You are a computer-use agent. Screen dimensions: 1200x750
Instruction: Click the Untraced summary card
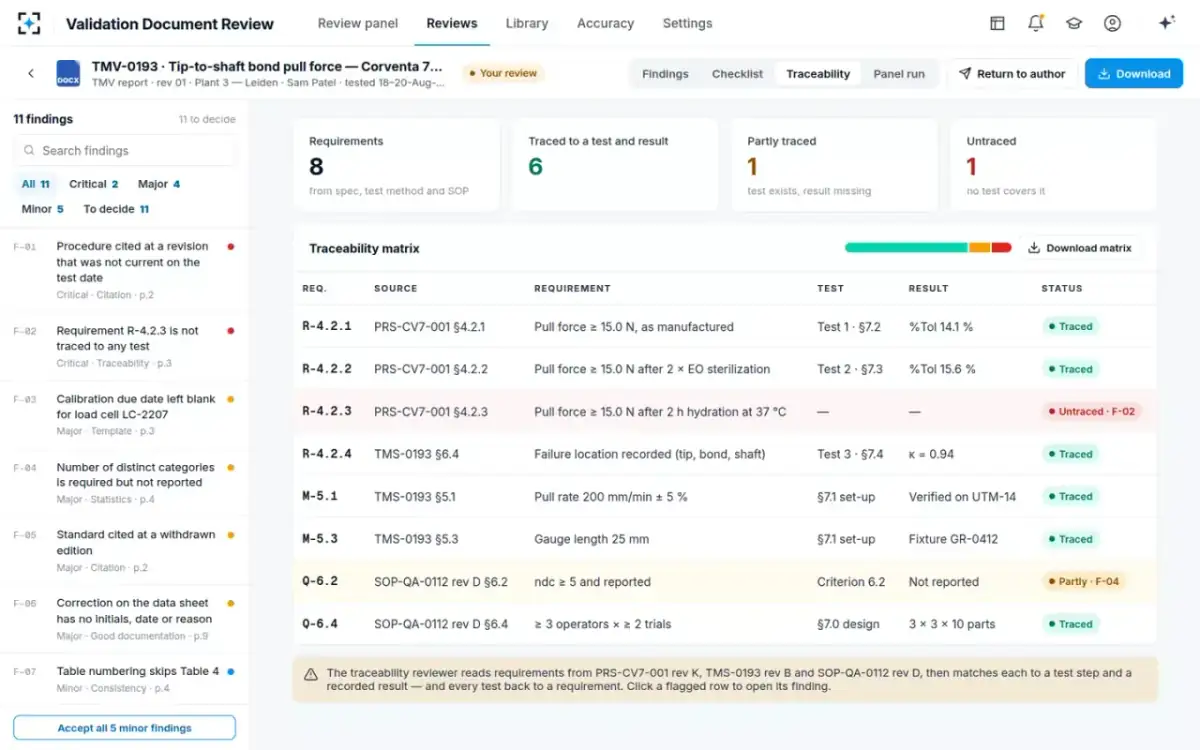coord(1053,165)
